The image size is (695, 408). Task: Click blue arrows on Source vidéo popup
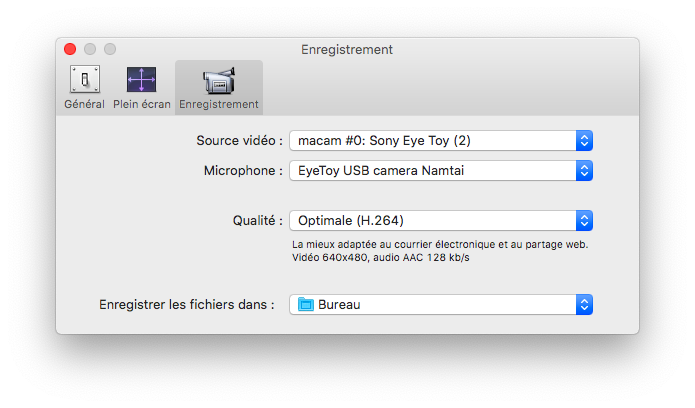[585, 140]
